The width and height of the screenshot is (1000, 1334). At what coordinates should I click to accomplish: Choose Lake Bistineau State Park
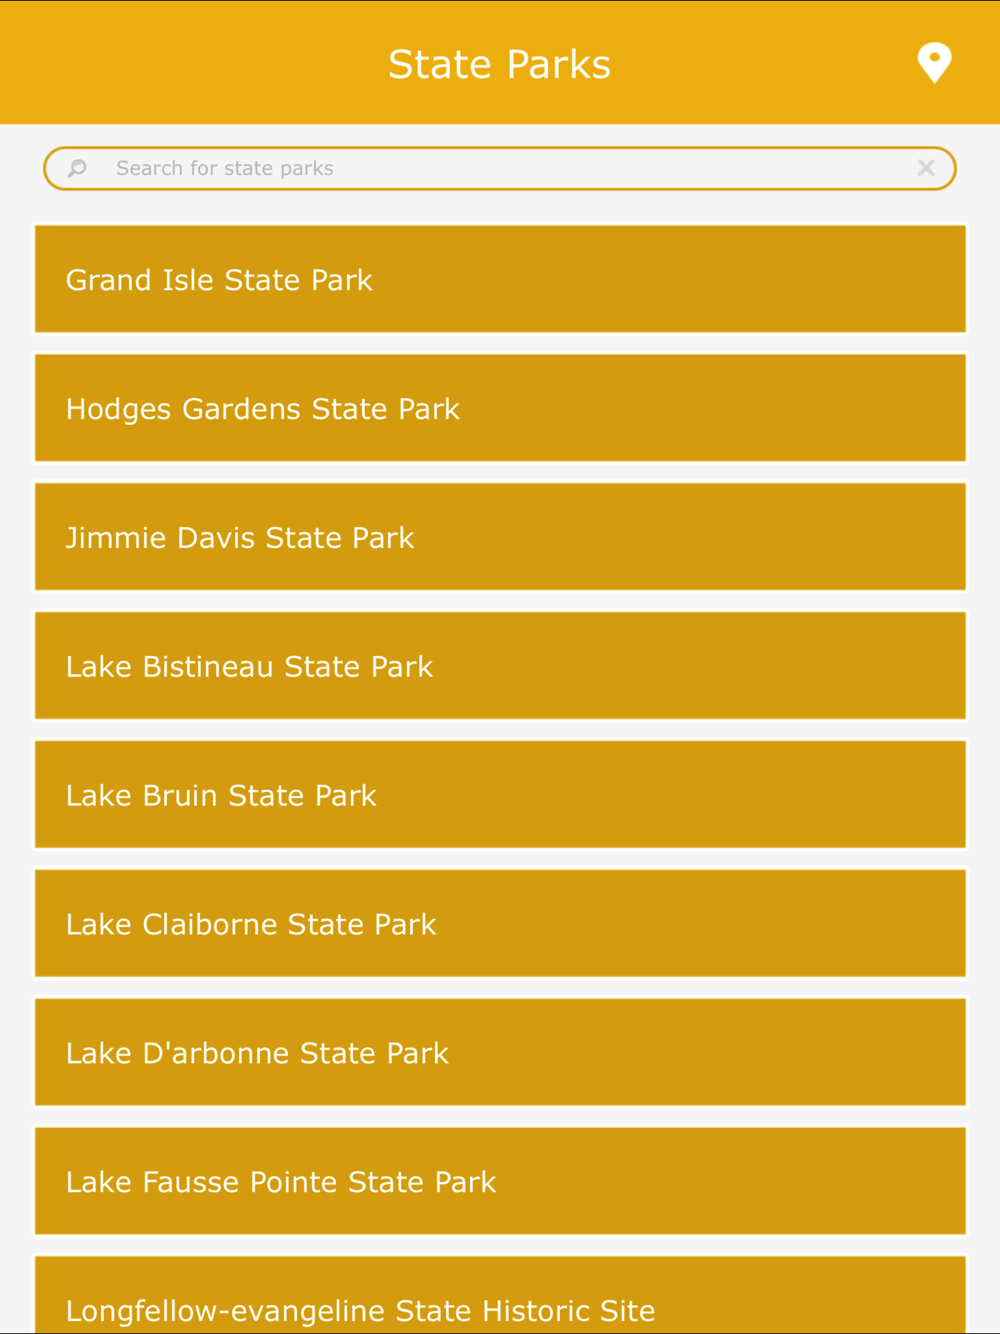[500, 666]
